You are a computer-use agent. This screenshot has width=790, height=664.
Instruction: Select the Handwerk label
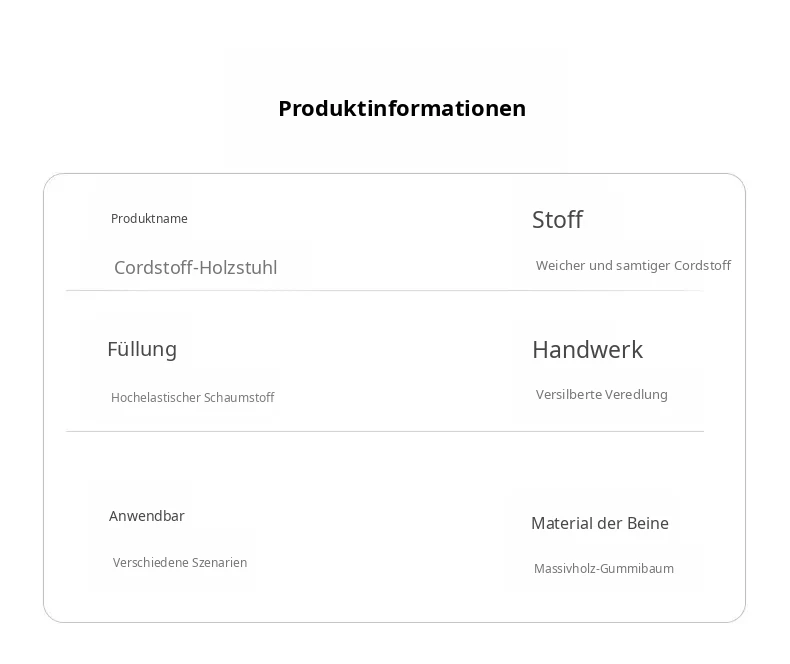(587, 350)
